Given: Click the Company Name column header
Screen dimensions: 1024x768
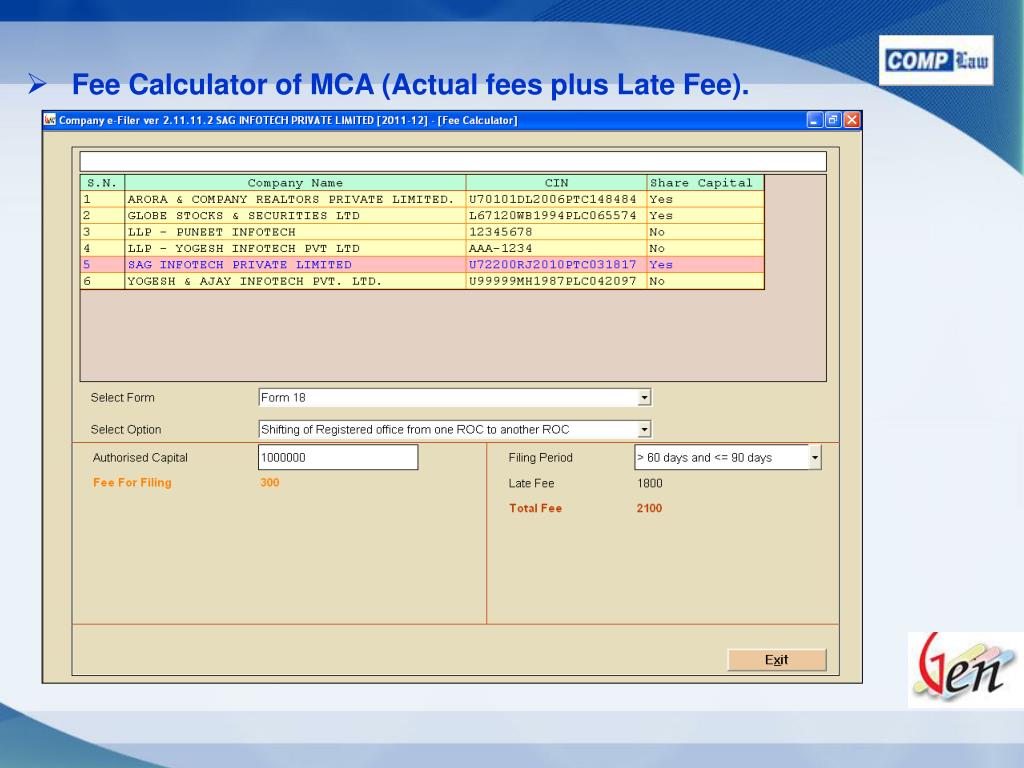Looking at the screenshot, I should click(295, 183).
